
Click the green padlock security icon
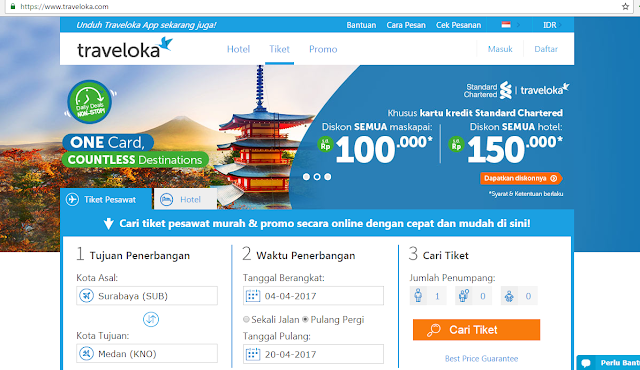pos(13,7)
